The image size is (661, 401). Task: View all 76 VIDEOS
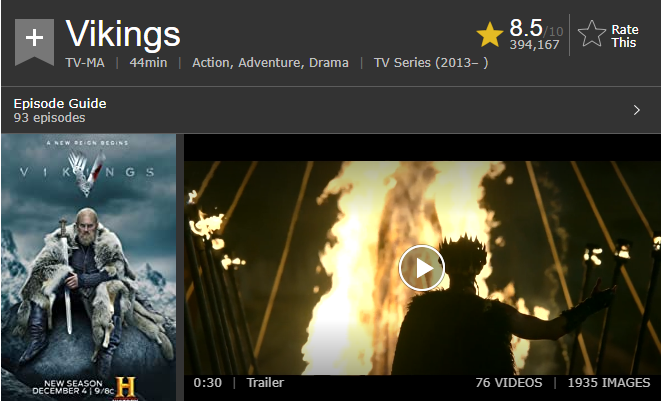[x=509, y=382]
